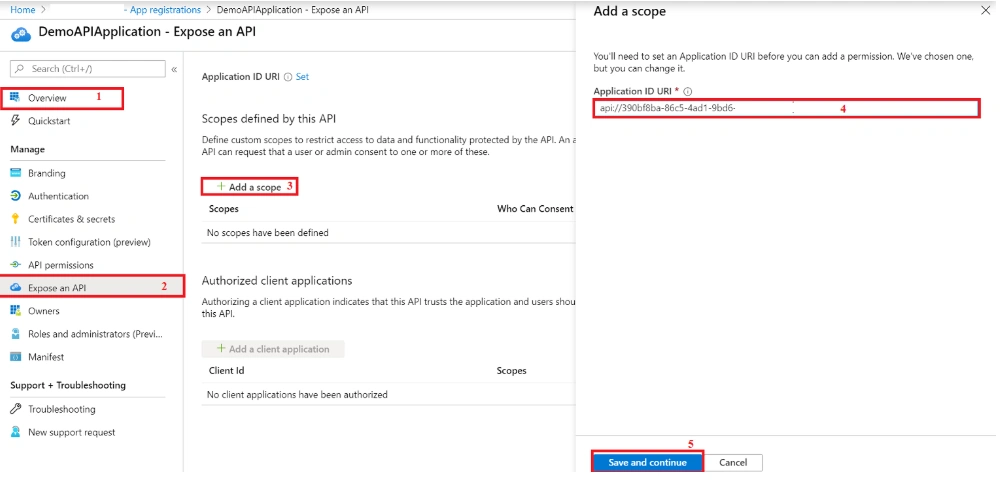Screen dimensions: 1007x480
Task: Click the Expose an API cloud icon
Action: (x=15, y=287)
